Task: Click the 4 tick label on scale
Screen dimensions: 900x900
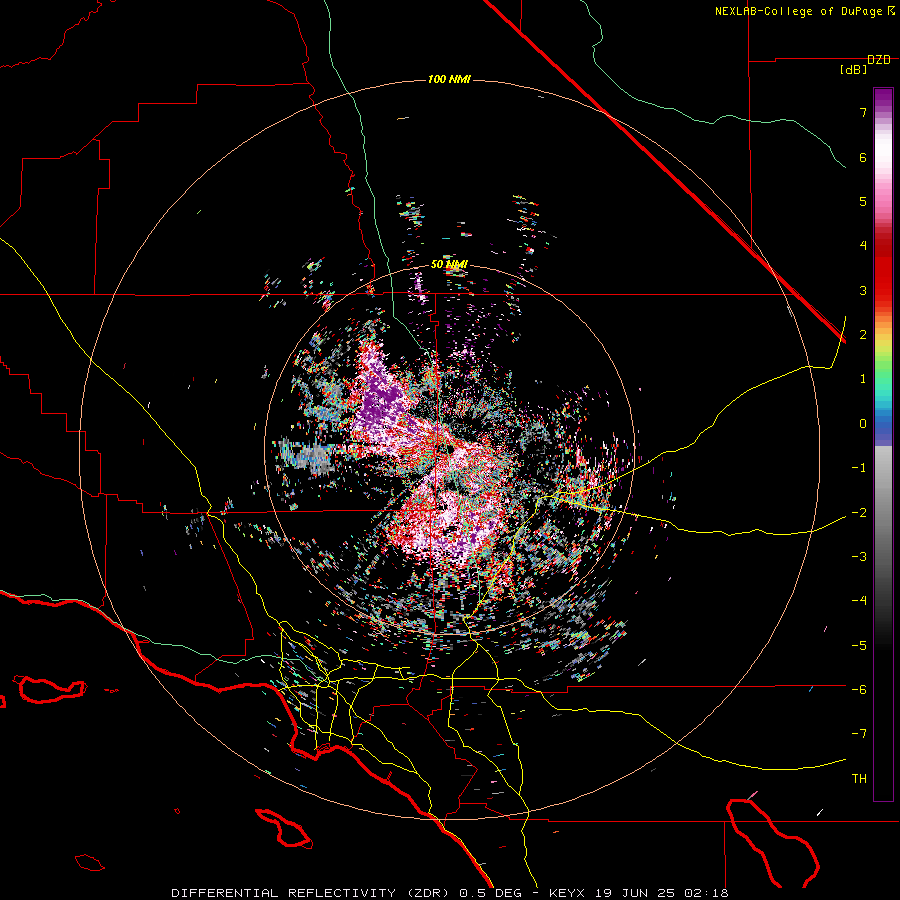Action: (863, 246)
